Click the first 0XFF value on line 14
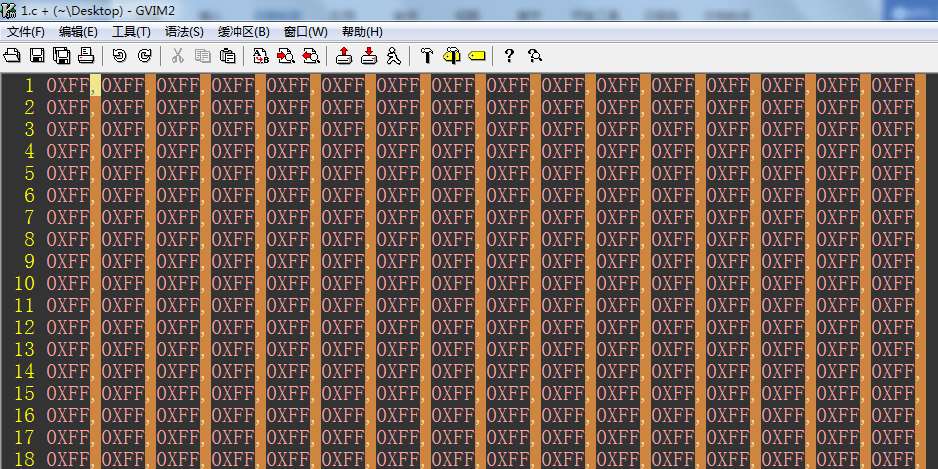Viewport: 938px width, 469px height. (x=68, y=371)
